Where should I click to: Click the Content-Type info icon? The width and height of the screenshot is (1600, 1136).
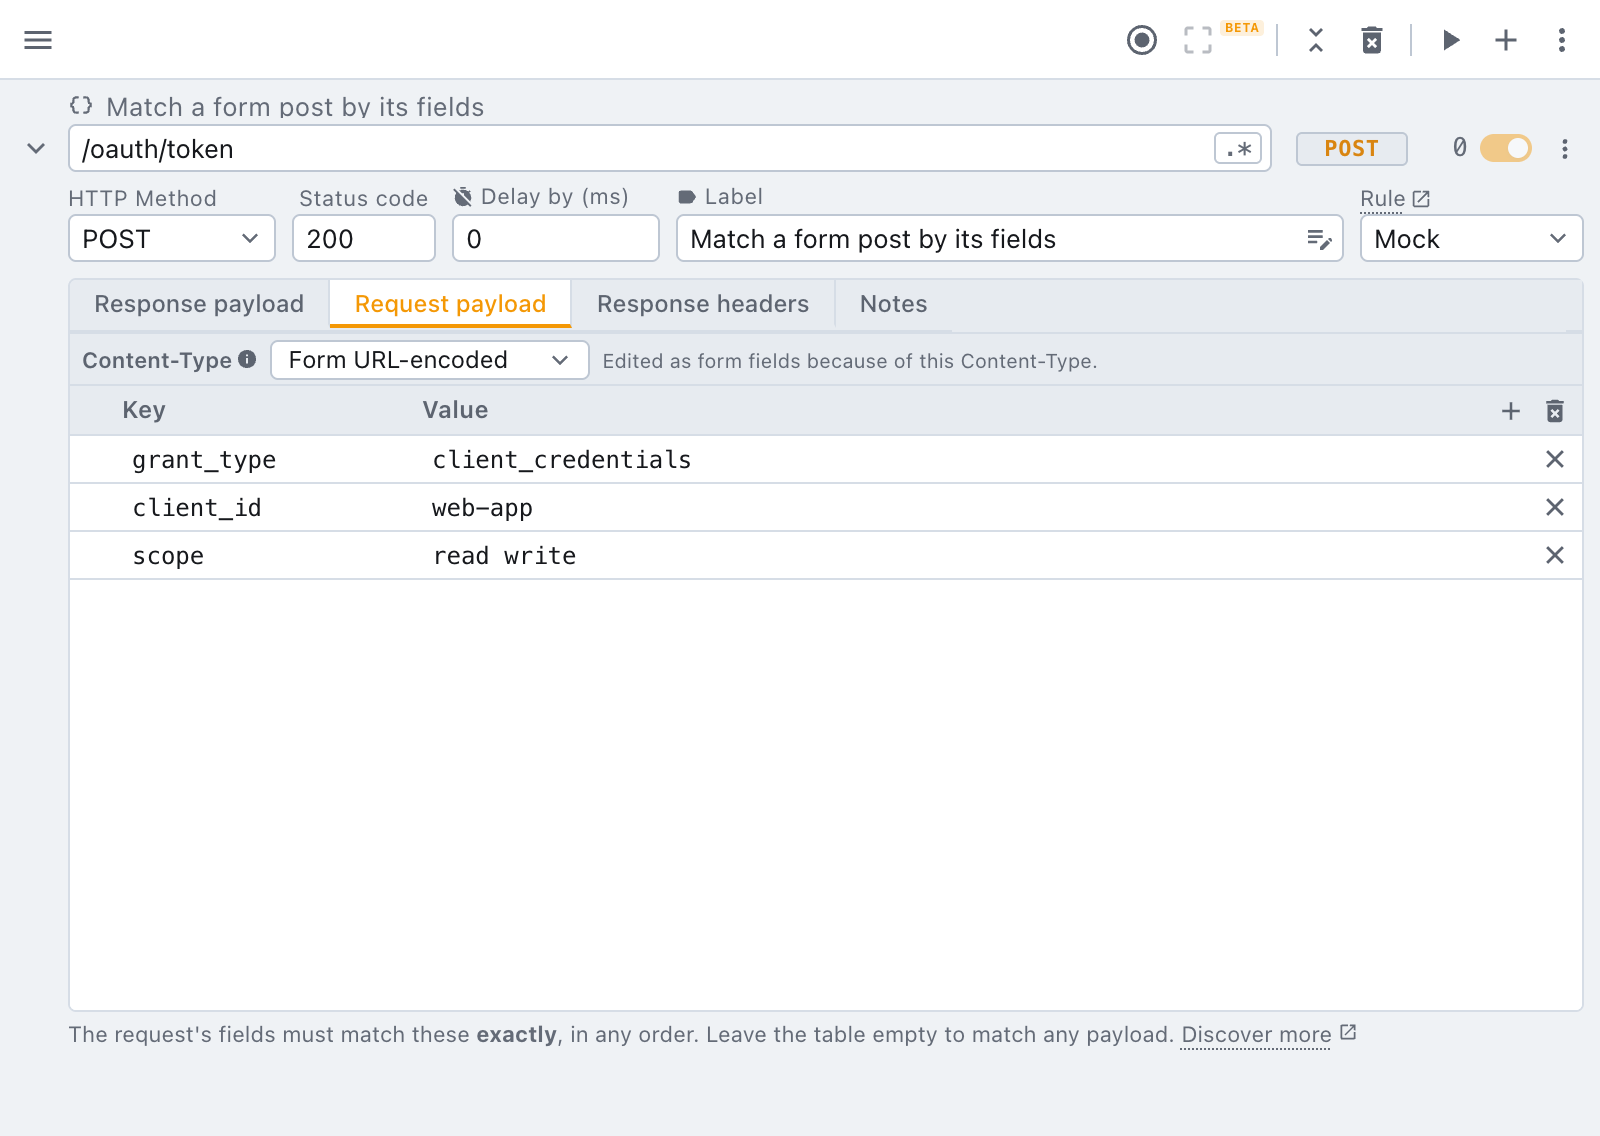(247, 359)
